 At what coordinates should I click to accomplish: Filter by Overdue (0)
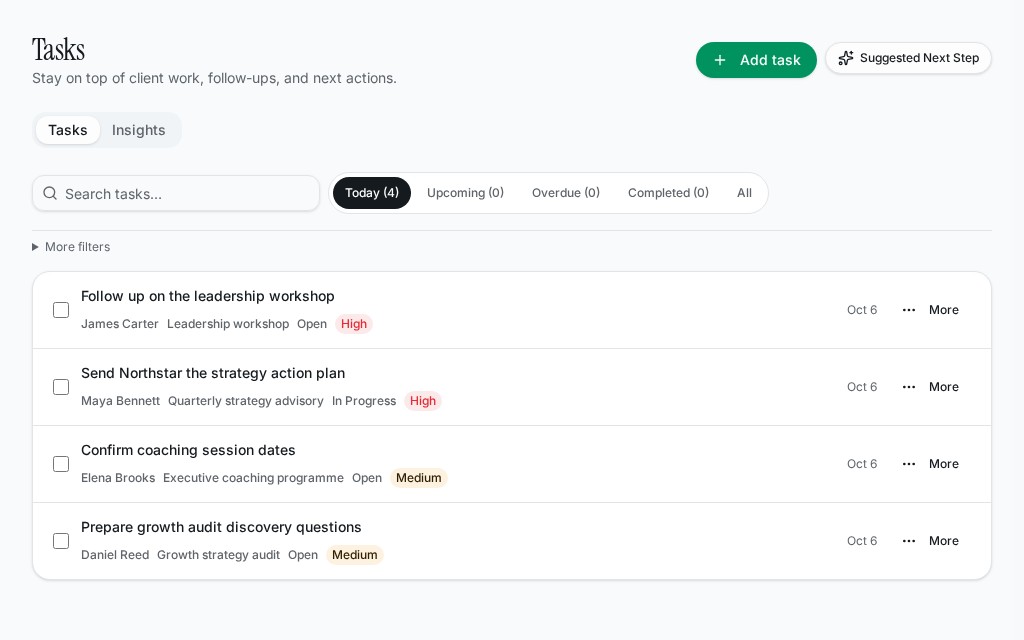point(566,193)
